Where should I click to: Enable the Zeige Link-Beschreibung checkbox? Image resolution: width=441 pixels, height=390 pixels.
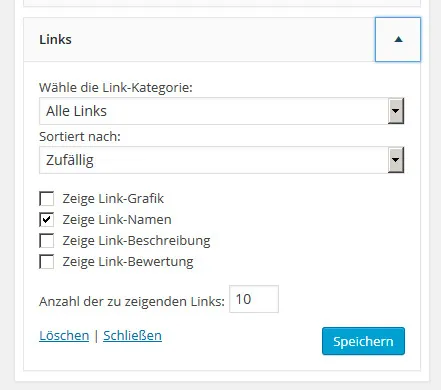47,241
